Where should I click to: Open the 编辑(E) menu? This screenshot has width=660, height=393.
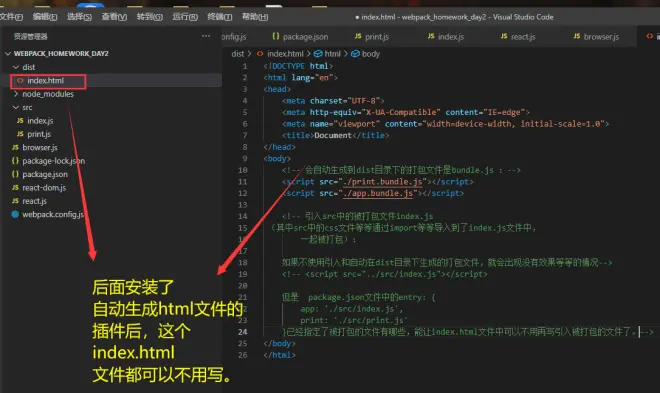(x=45, y=17)
